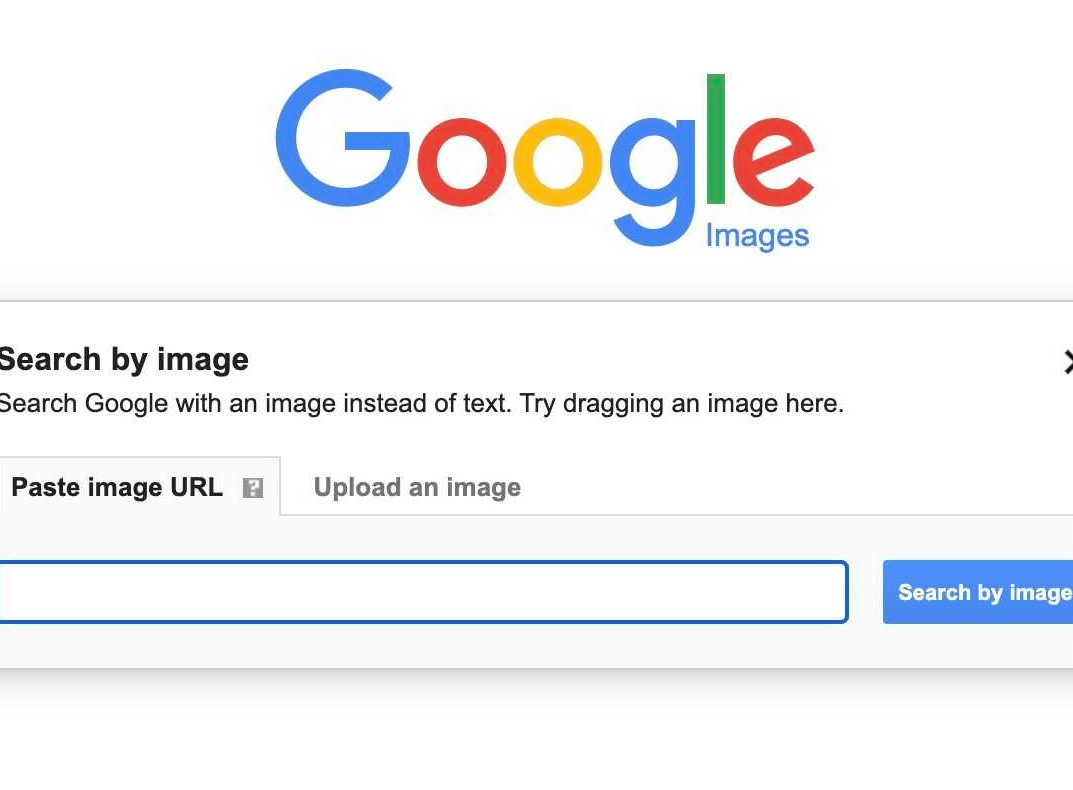
Task: Click the bold Search by image heading
Action: click(x=124, y=361)
